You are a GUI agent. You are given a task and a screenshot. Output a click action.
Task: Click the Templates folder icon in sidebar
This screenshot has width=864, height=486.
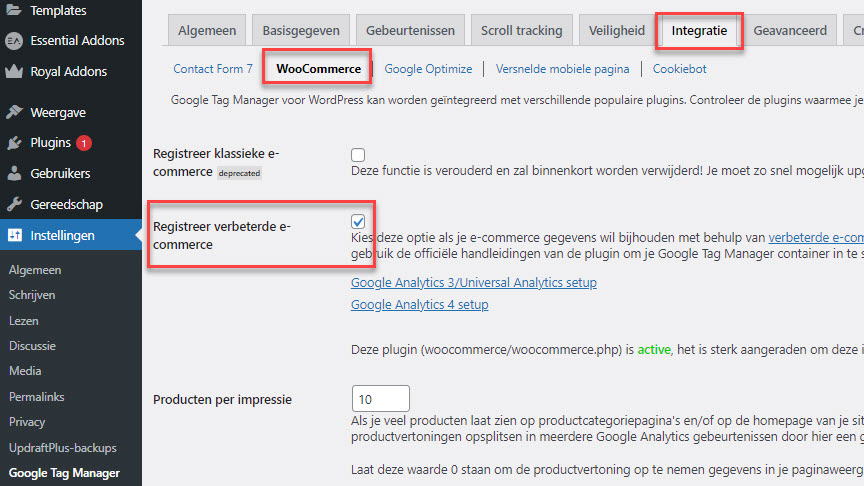[x=14, y=10]
